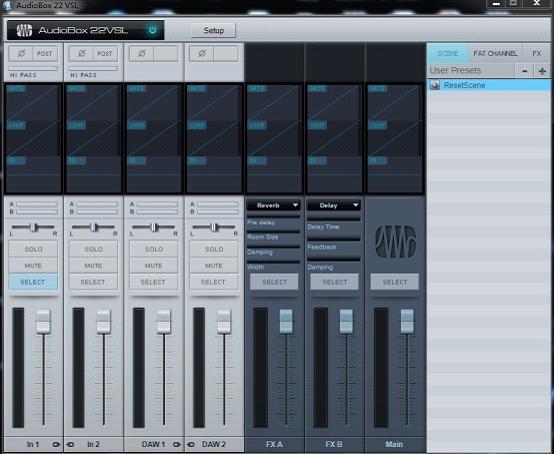555x454 pixels.
Task: Click the PreSonus logo in the header
Action: (24, 30)
